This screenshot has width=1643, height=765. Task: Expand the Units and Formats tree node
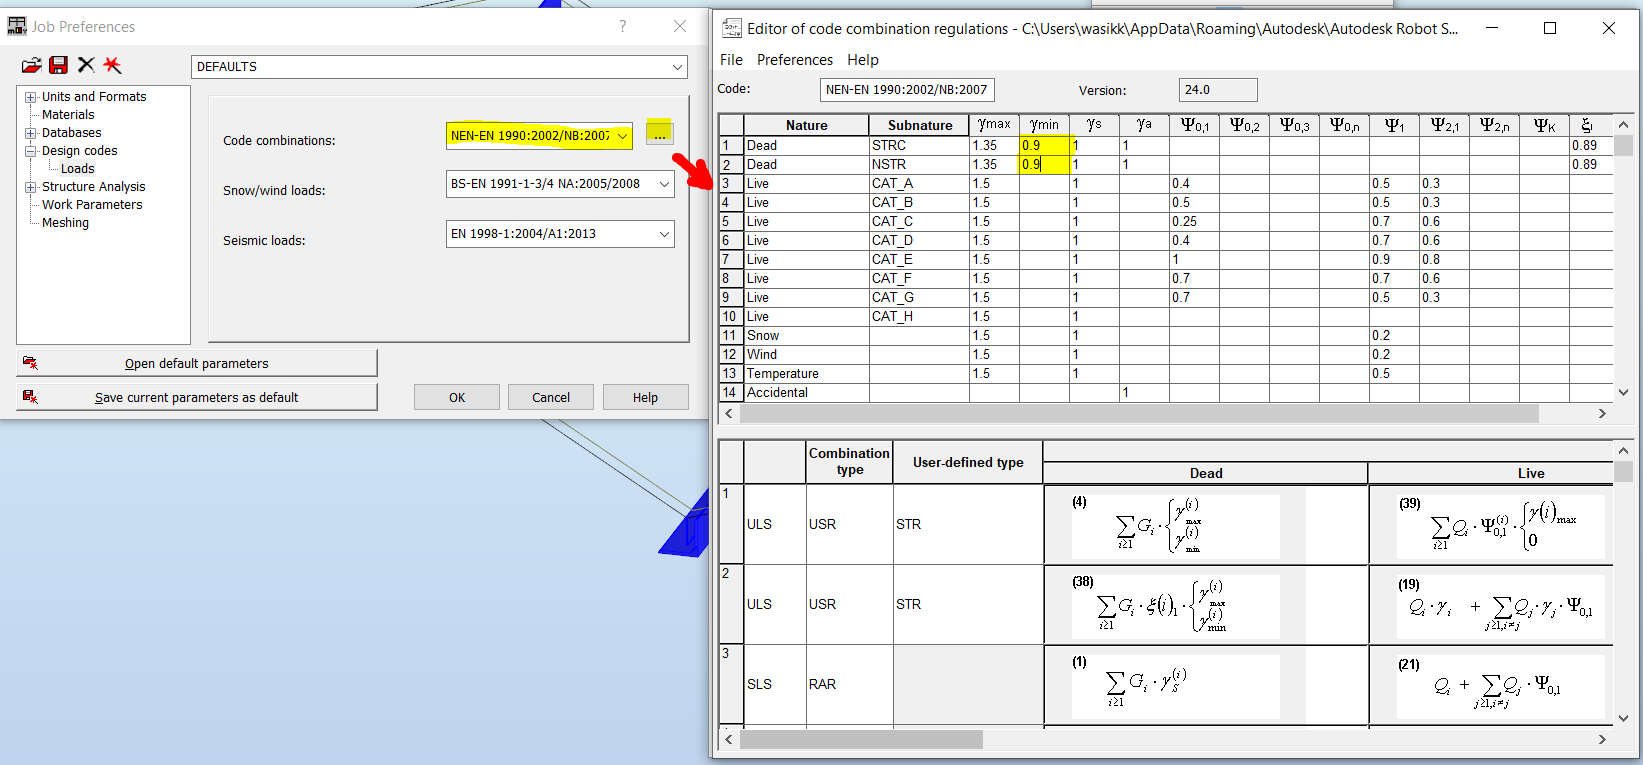click(x=31, y=97)
